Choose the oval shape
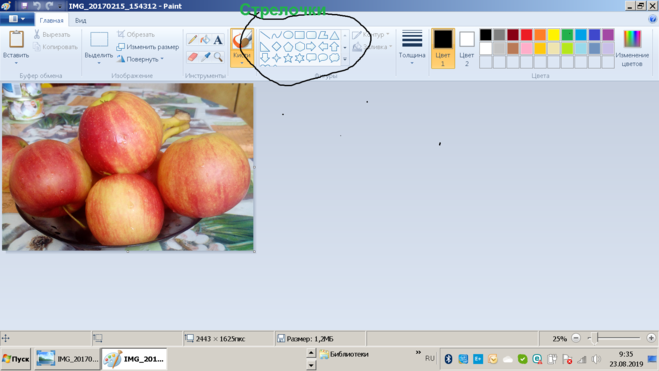Screen dimensions: 659x371 tap(288, 35)
